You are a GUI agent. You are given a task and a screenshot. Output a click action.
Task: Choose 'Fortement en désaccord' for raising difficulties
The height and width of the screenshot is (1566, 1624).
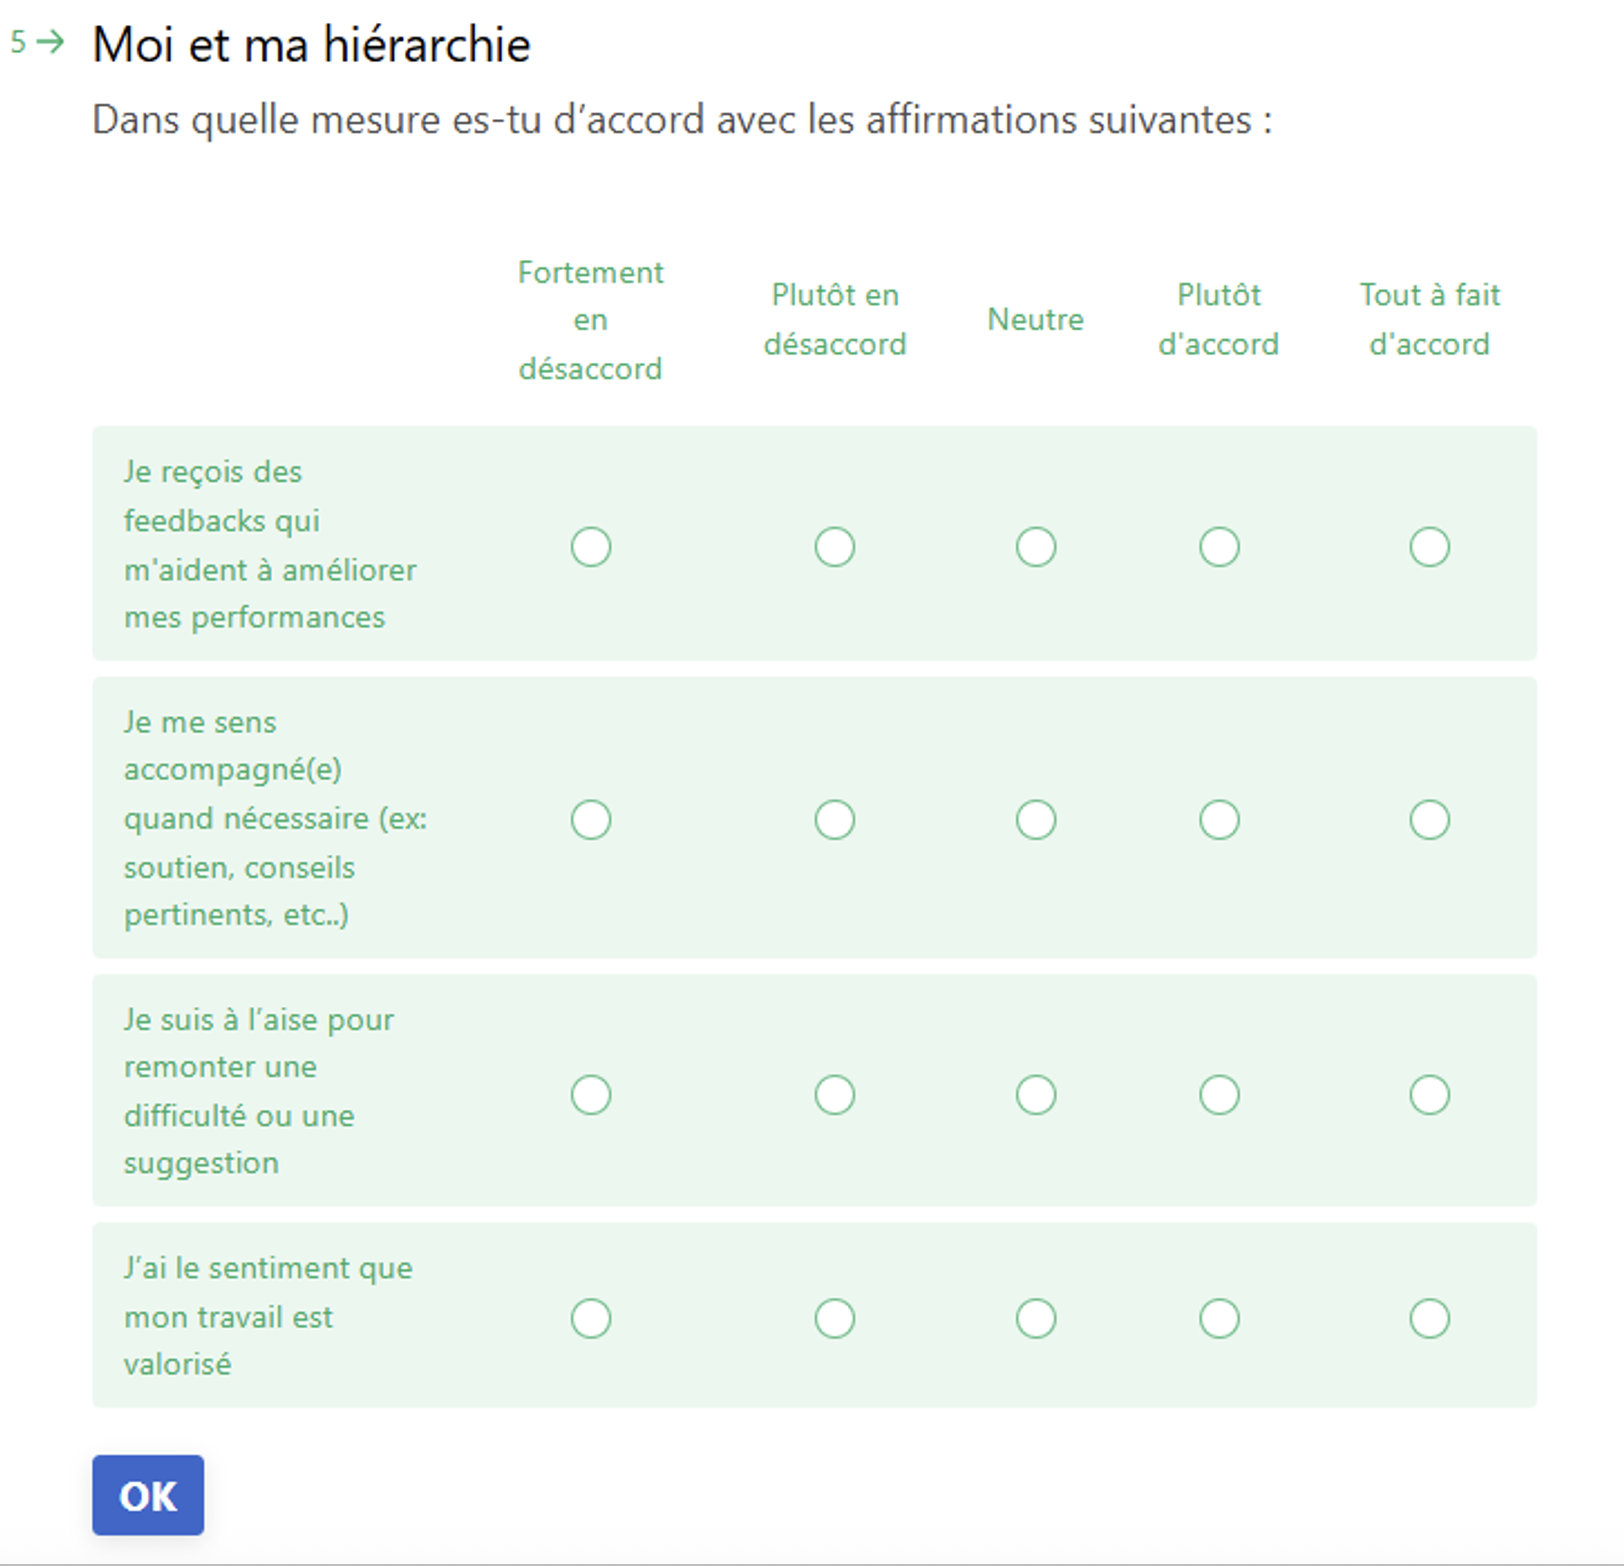point(590,1095)
